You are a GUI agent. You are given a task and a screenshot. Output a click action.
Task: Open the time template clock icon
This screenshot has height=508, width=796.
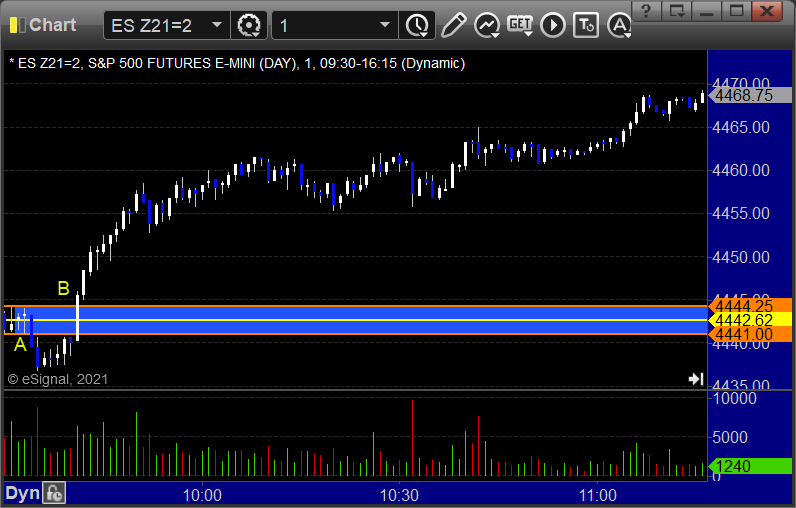[417, 25]
